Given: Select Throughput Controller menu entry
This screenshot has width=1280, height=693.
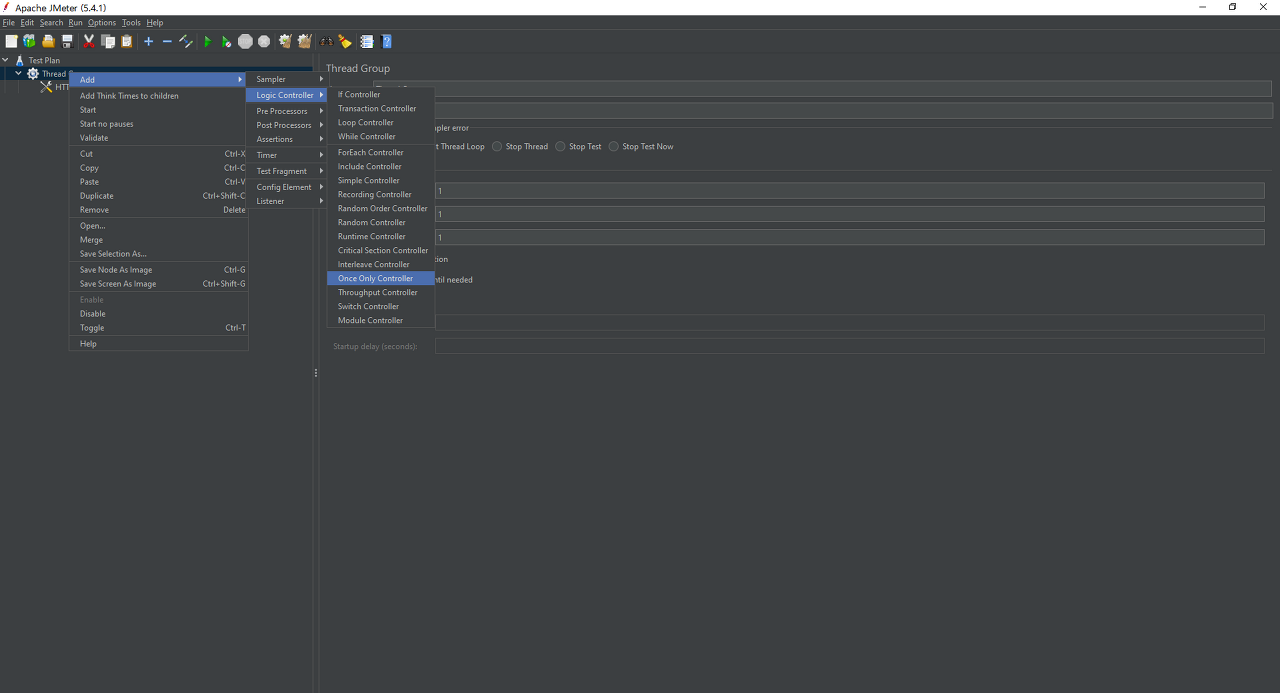Looking at the screenshot, I should coord(380,292).
